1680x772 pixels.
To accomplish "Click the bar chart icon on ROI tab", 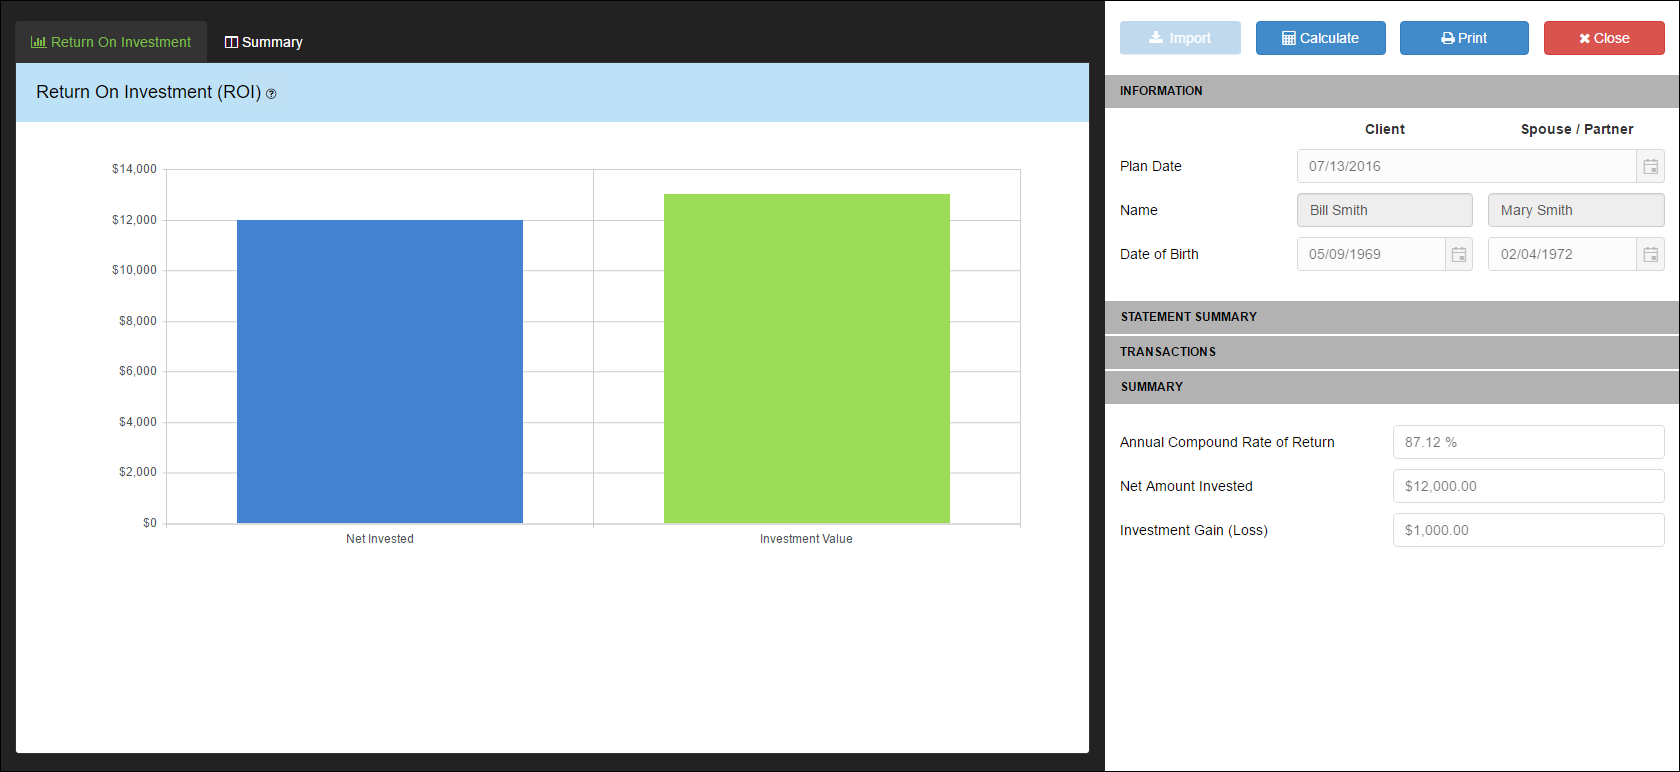I will [39, 42].
